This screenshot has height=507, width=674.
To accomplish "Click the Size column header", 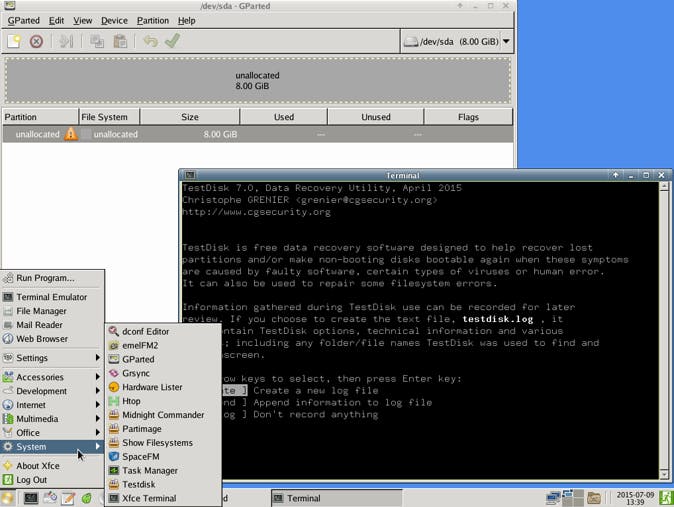I will tap(190, 117).
